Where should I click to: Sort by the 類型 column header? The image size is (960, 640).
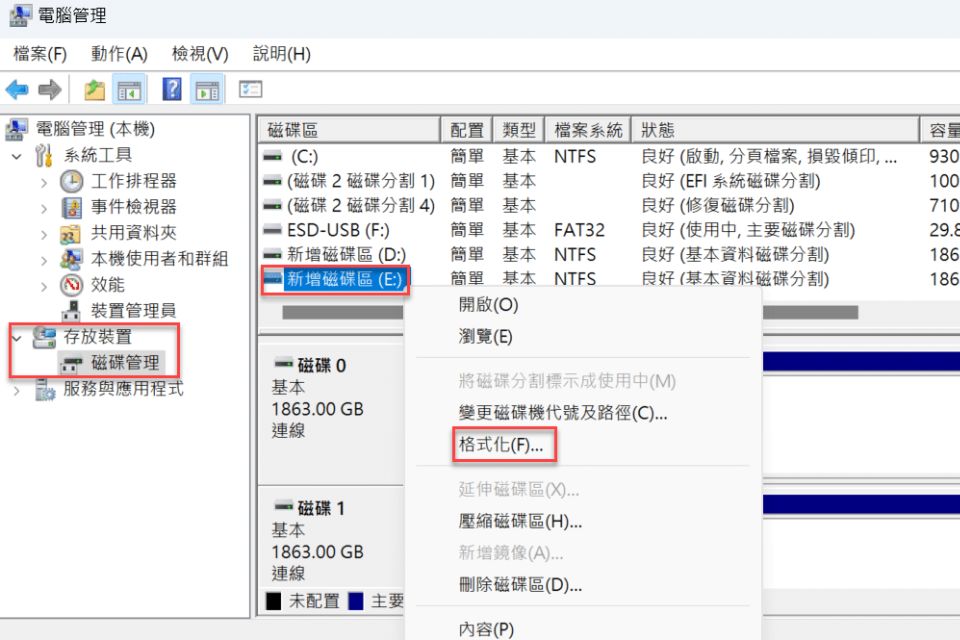click(x=519, y=130)
